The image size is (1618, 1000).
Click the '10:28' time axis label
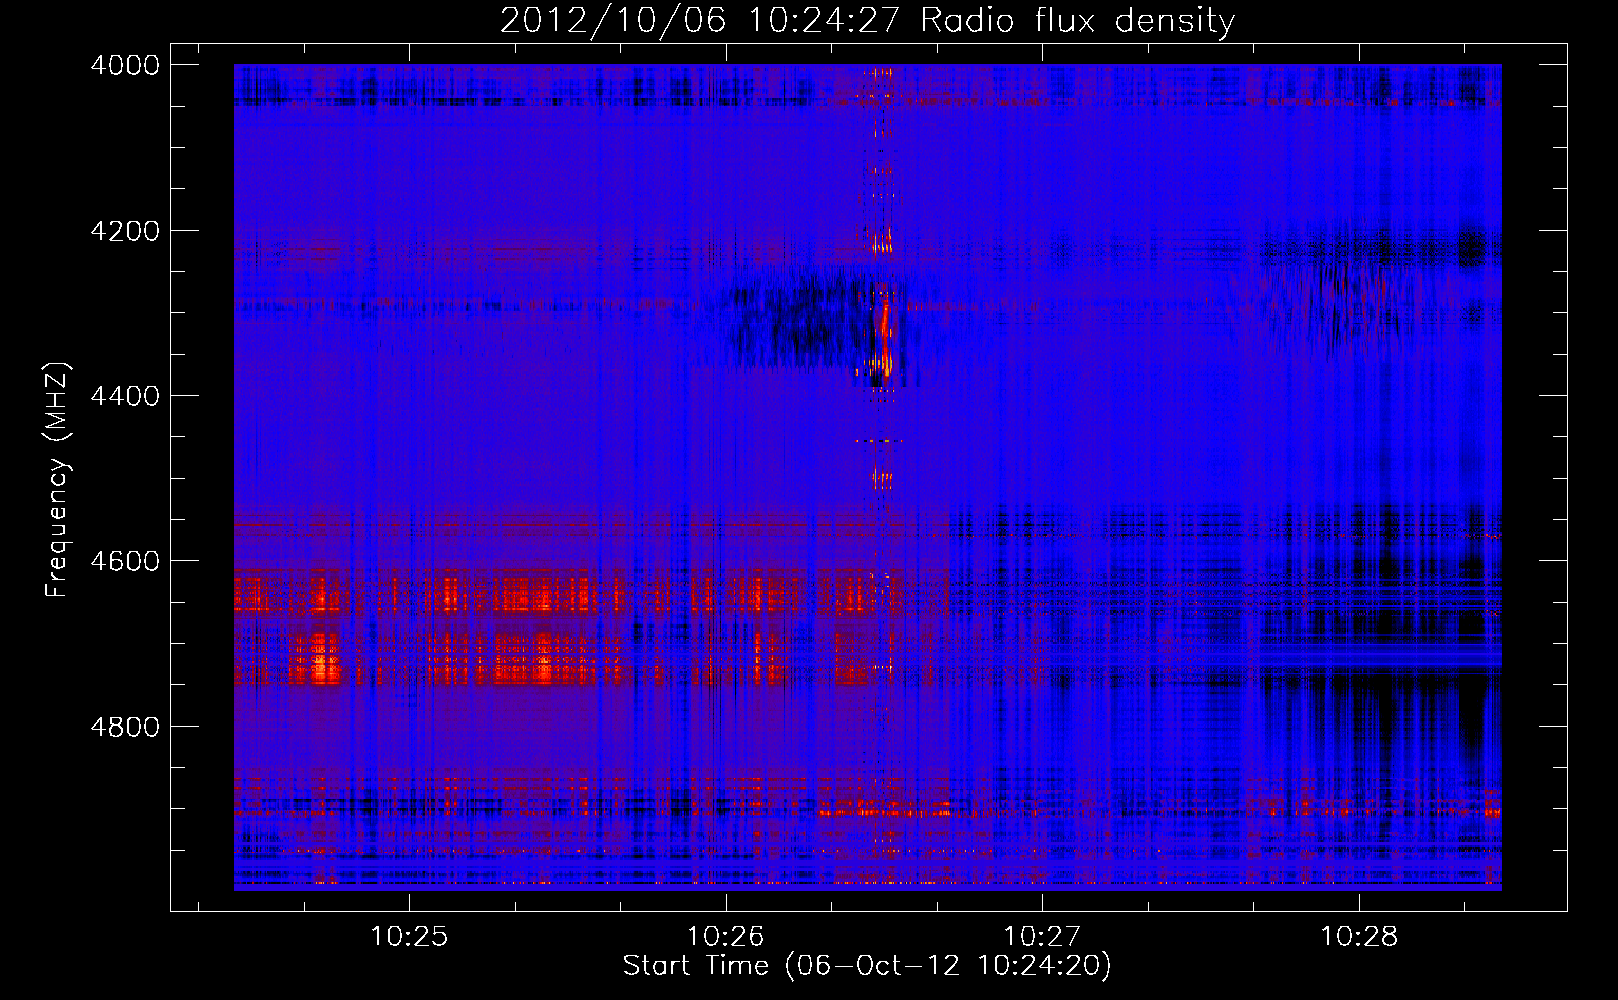(1359, 937)
